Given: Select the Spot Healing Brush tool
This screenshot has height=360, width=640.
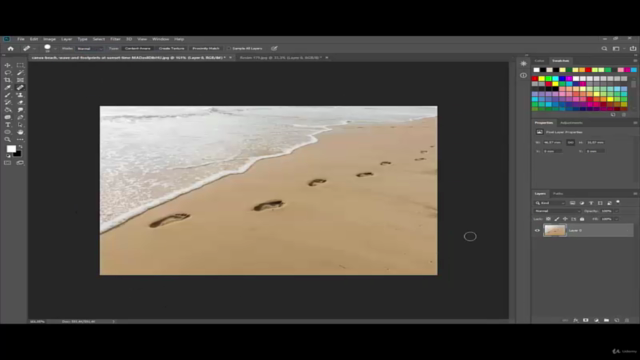Looking at the screenshot, I should tap(20, 87).
